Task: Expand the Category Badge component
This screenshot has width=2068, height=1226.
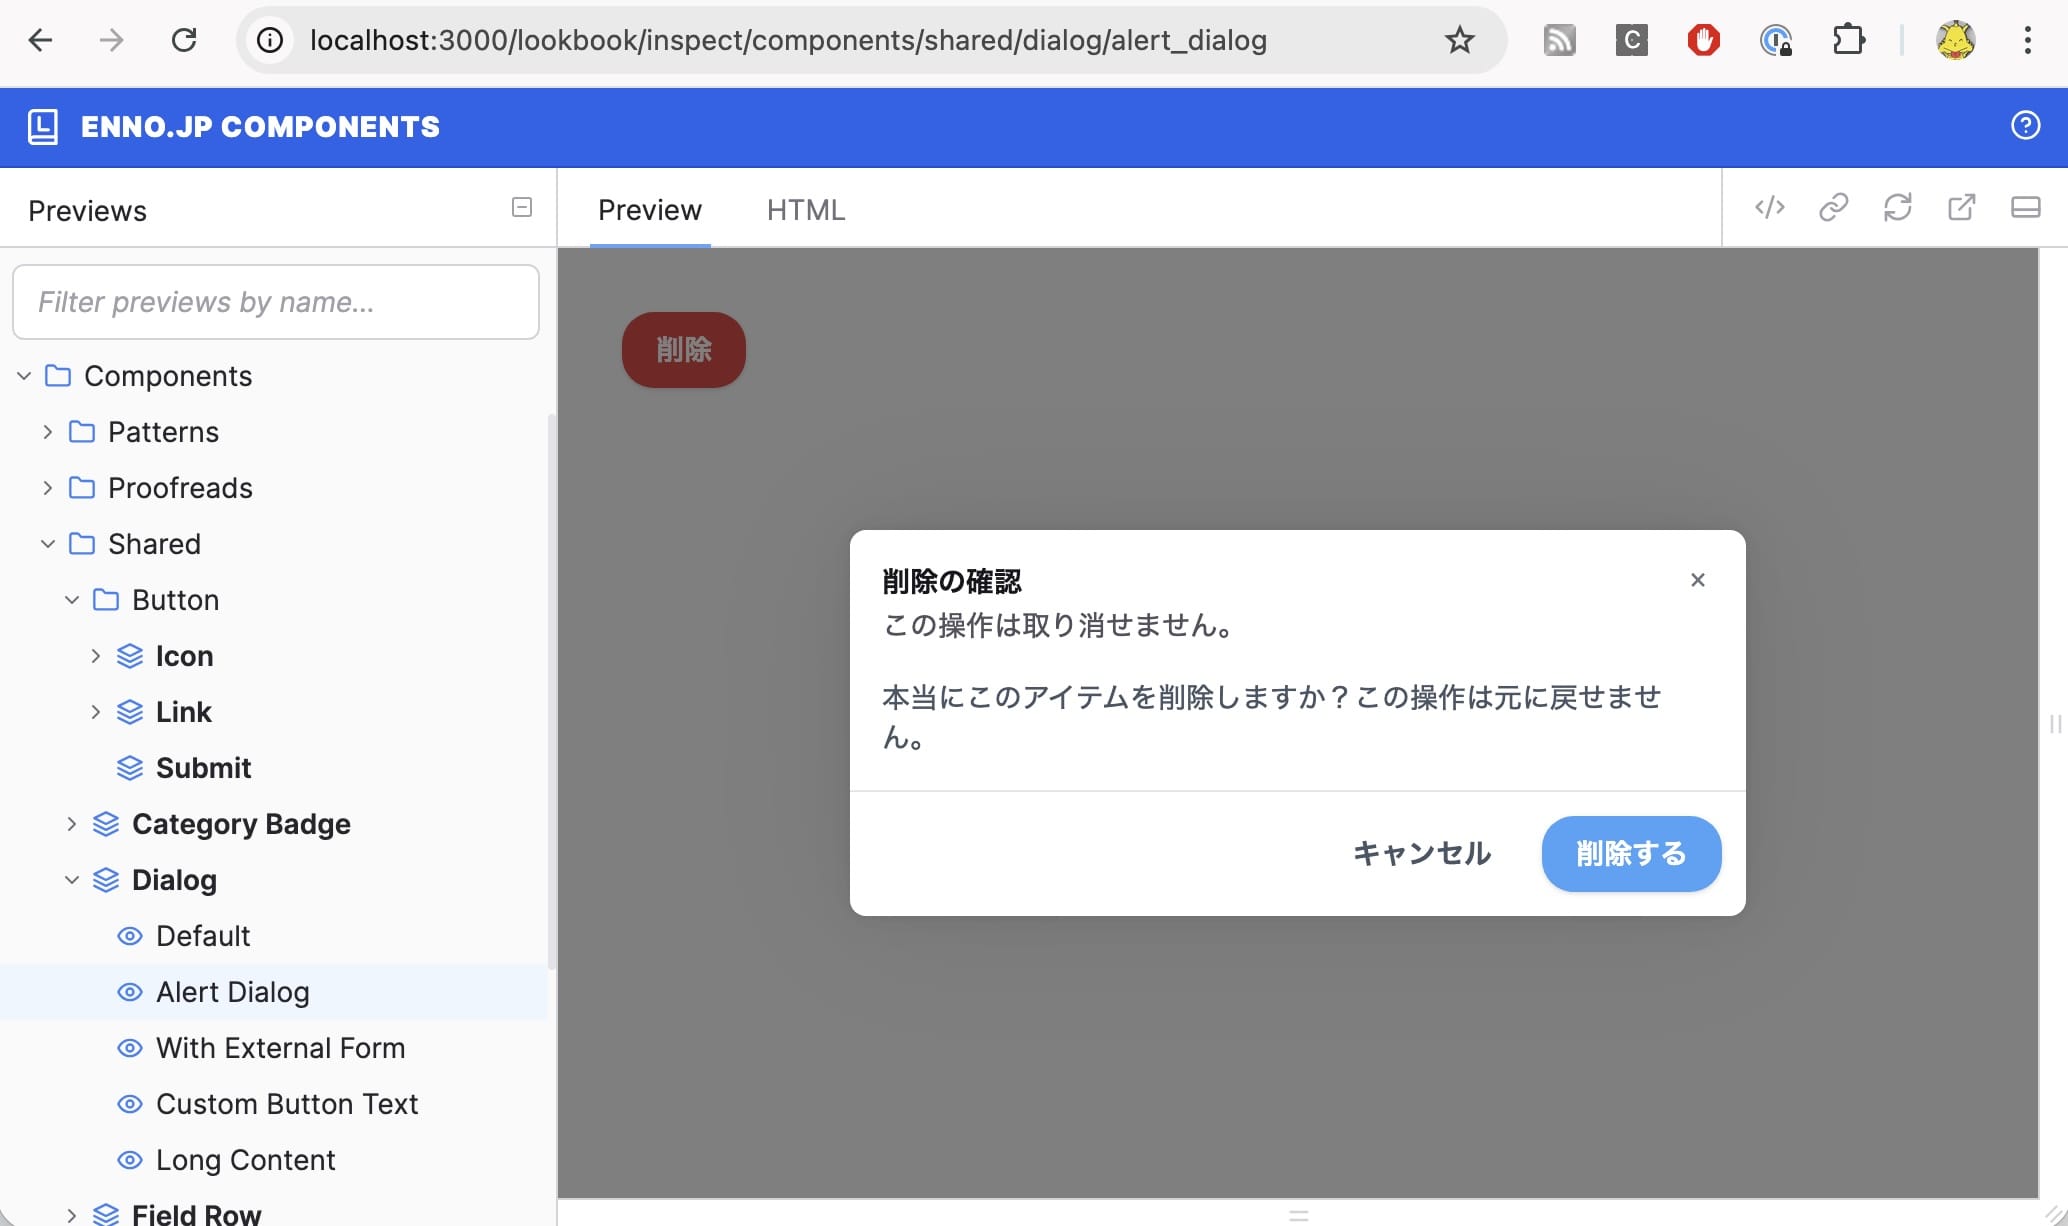Action: click(x=71, y=824)
